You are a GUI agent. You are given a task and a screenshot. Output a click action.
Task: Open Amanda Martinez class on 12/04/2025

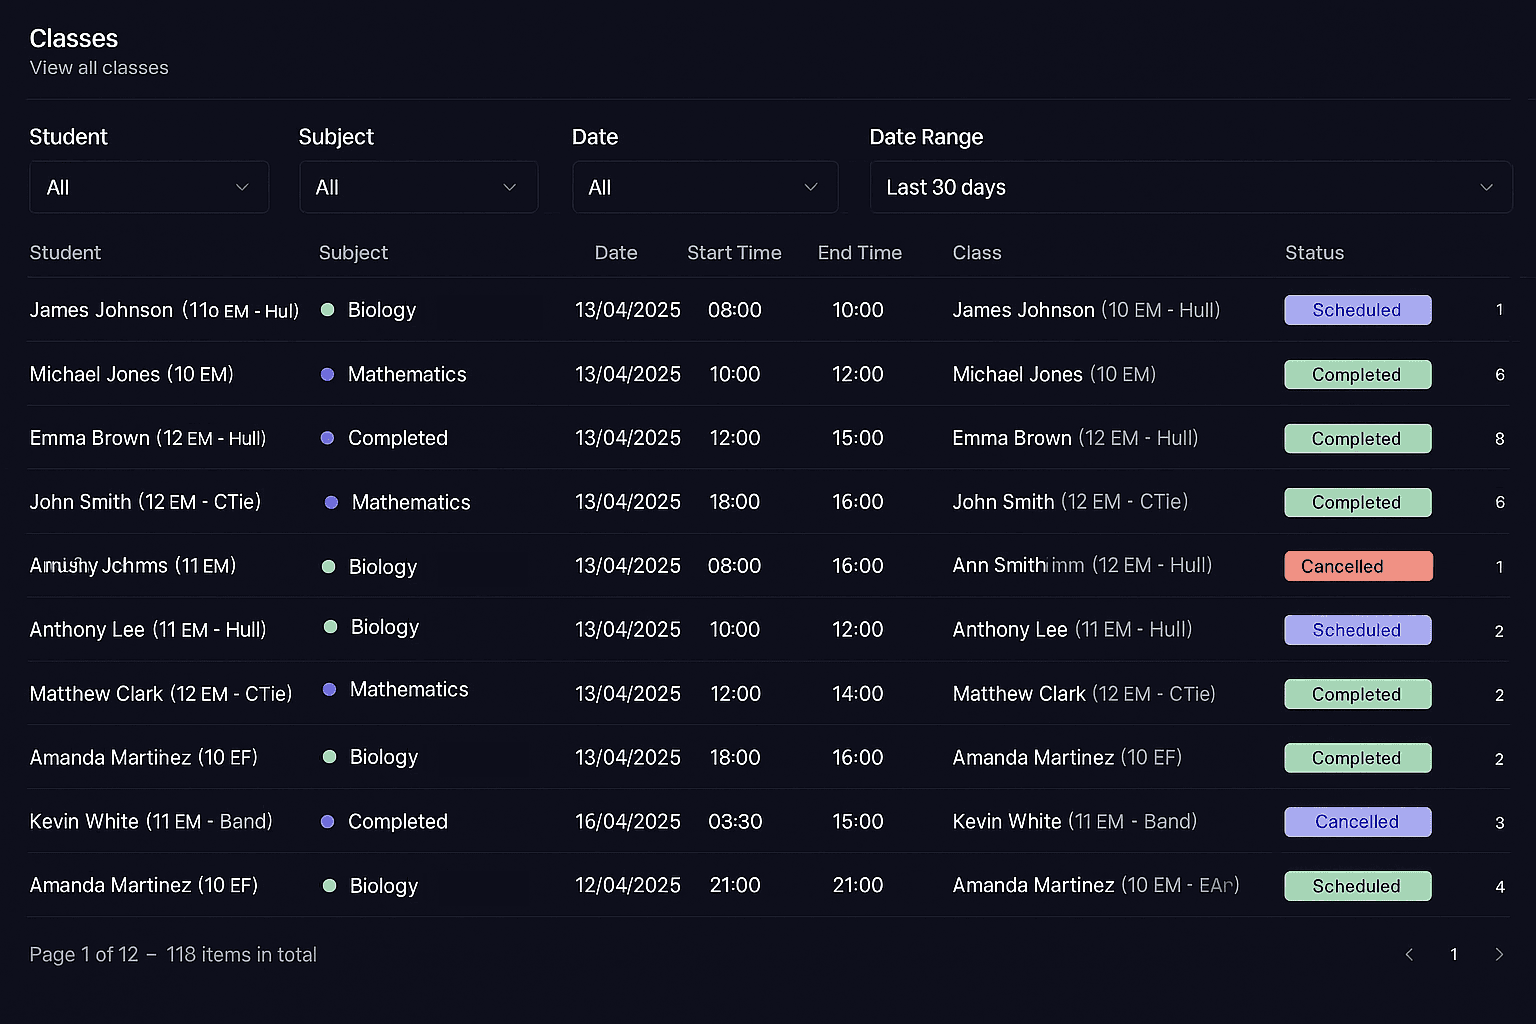tap(1095, 886)
